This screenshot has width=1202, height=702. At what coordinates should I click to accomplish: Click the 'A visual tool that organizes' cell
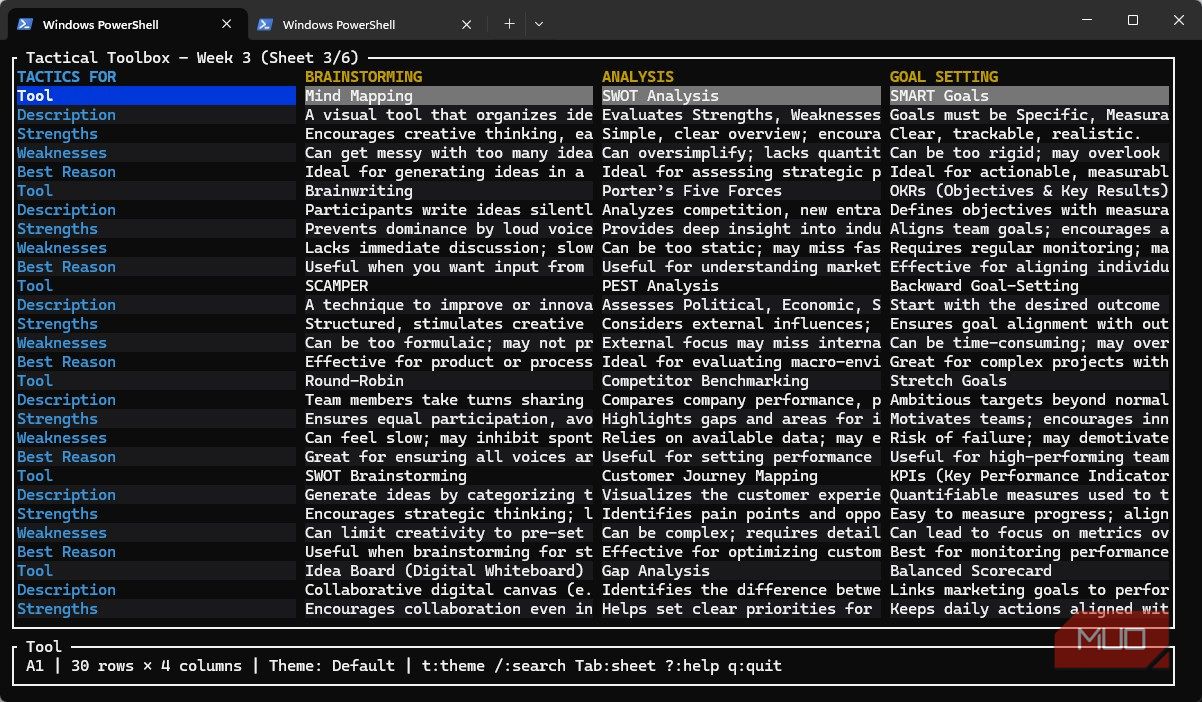tap(449, 115)
